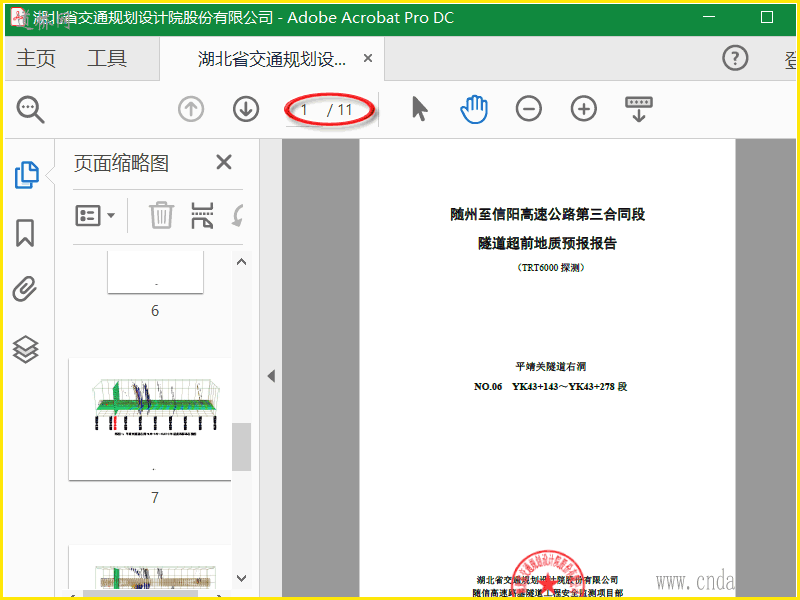Click thumbnail label number 7

point(155,497)
